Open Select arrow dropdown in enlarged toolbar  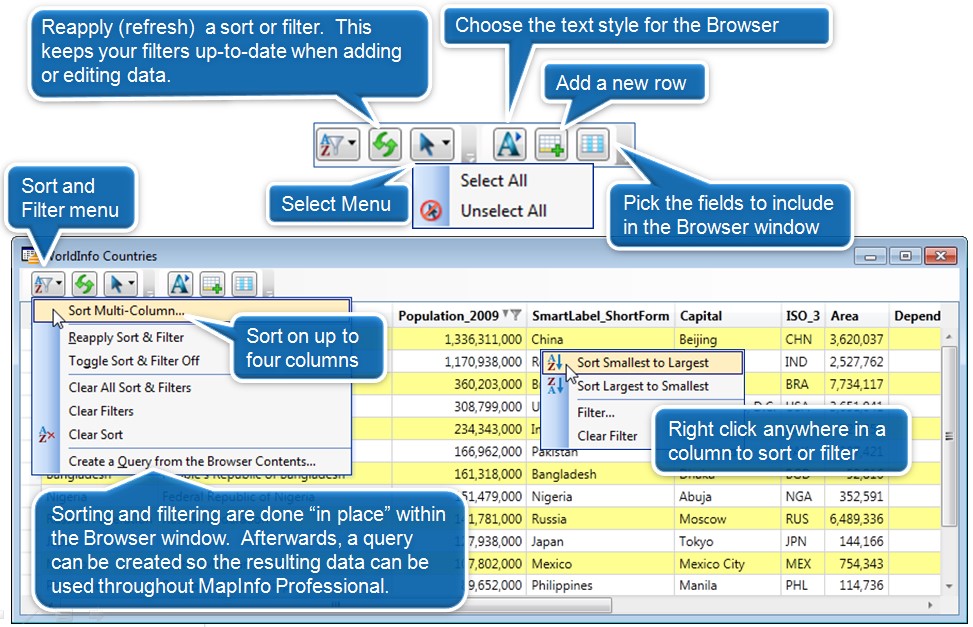point(433,144)
